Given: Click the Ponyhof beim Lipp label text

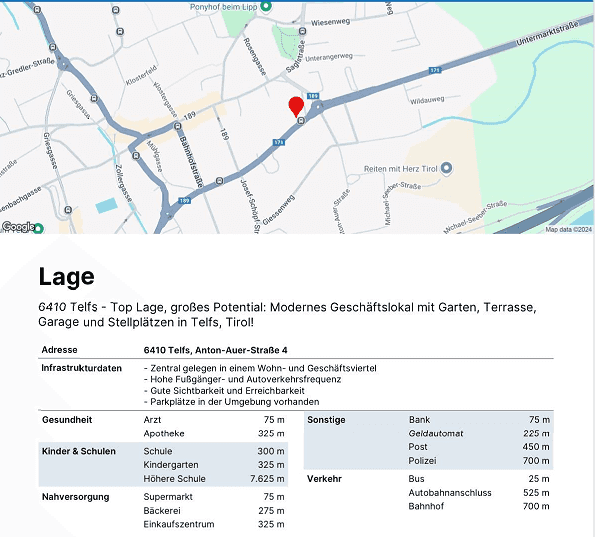Looking at the screenshot, I should (x=223, y=7).
